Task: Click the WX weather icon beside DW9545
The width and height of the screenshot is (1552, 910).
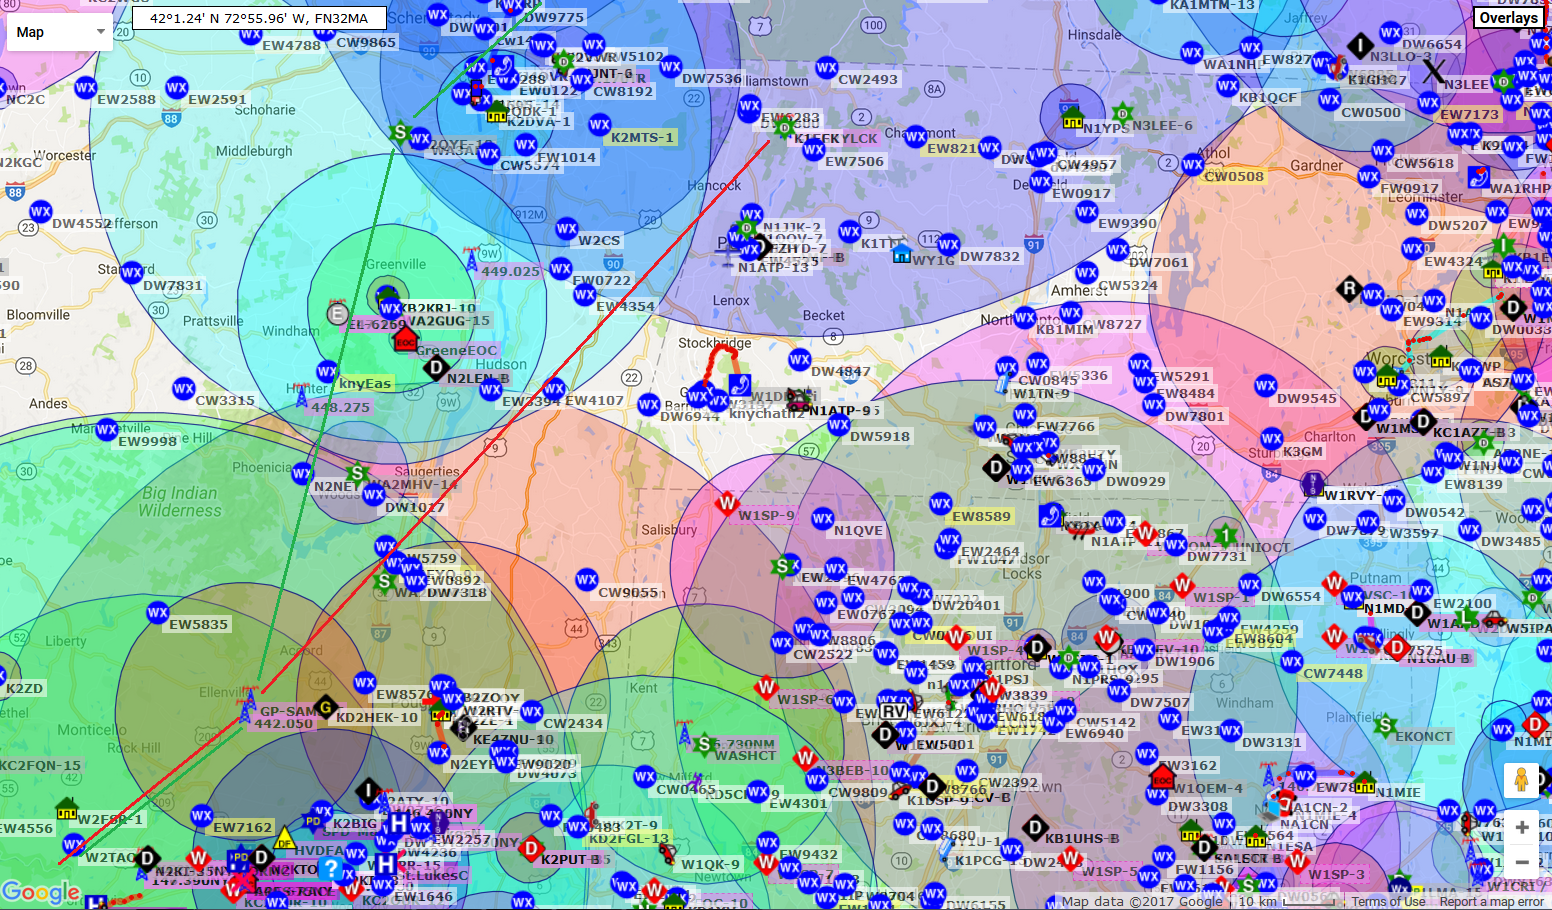Action: (1266, 386)
